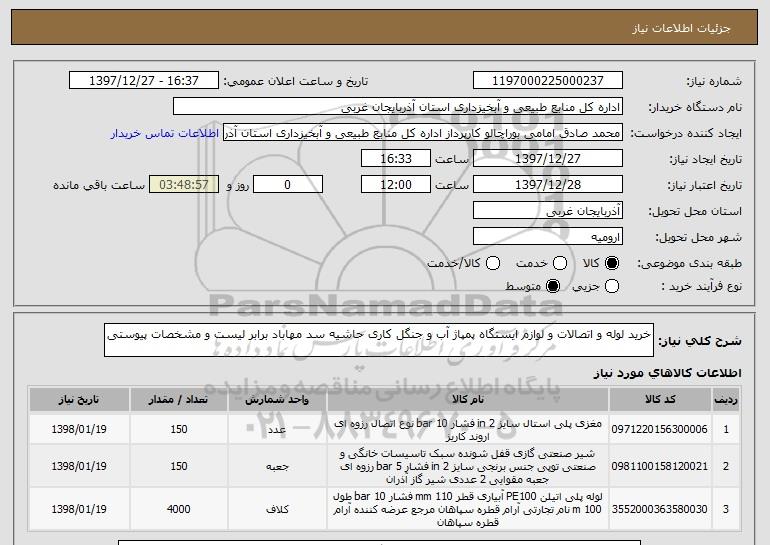
Task: Select item code 3552000363580030
Action: [x=660, y=509]
